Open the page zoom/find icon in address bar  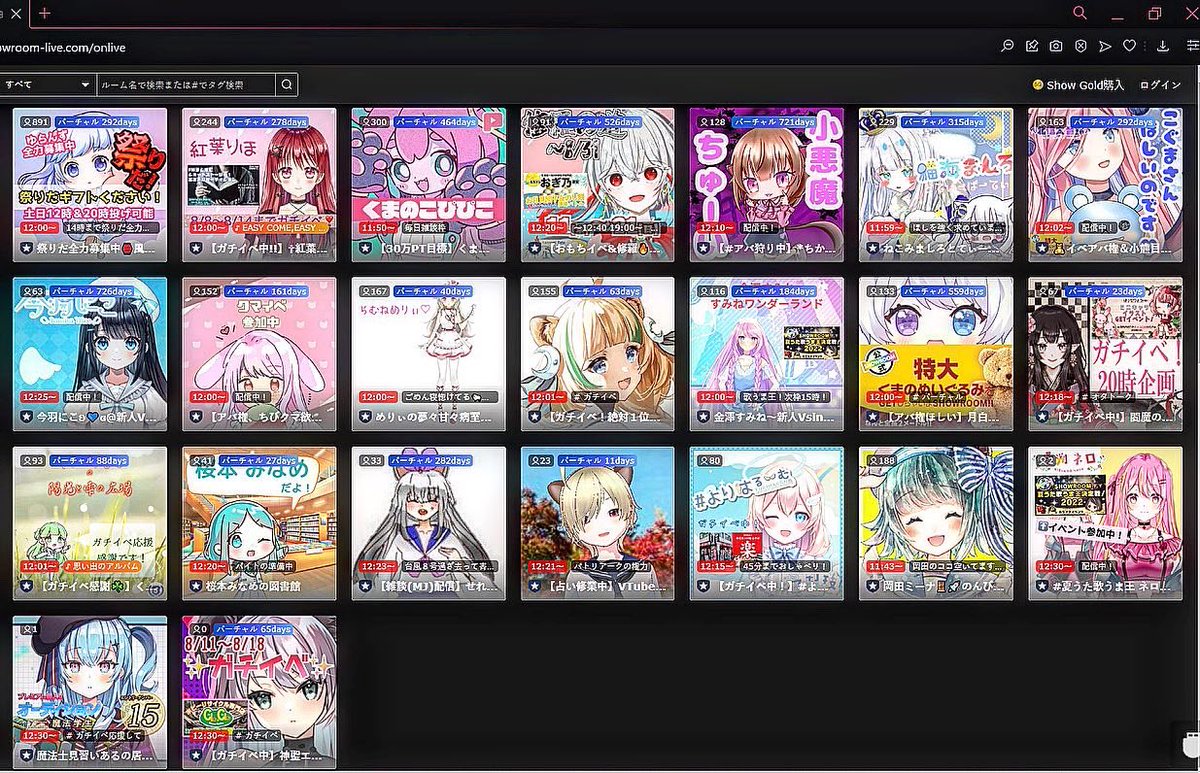pos(1008,46)
